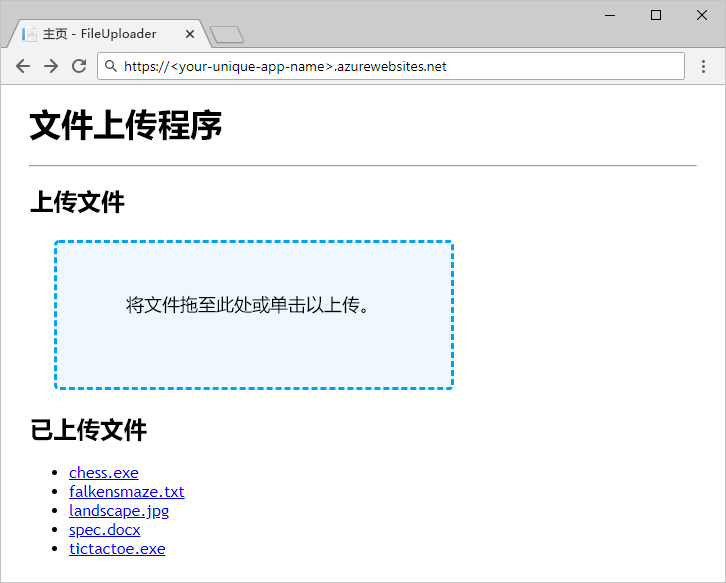Close the FileUploader tab
Viewport: 726px width, 583px height.
coord(190,34)
